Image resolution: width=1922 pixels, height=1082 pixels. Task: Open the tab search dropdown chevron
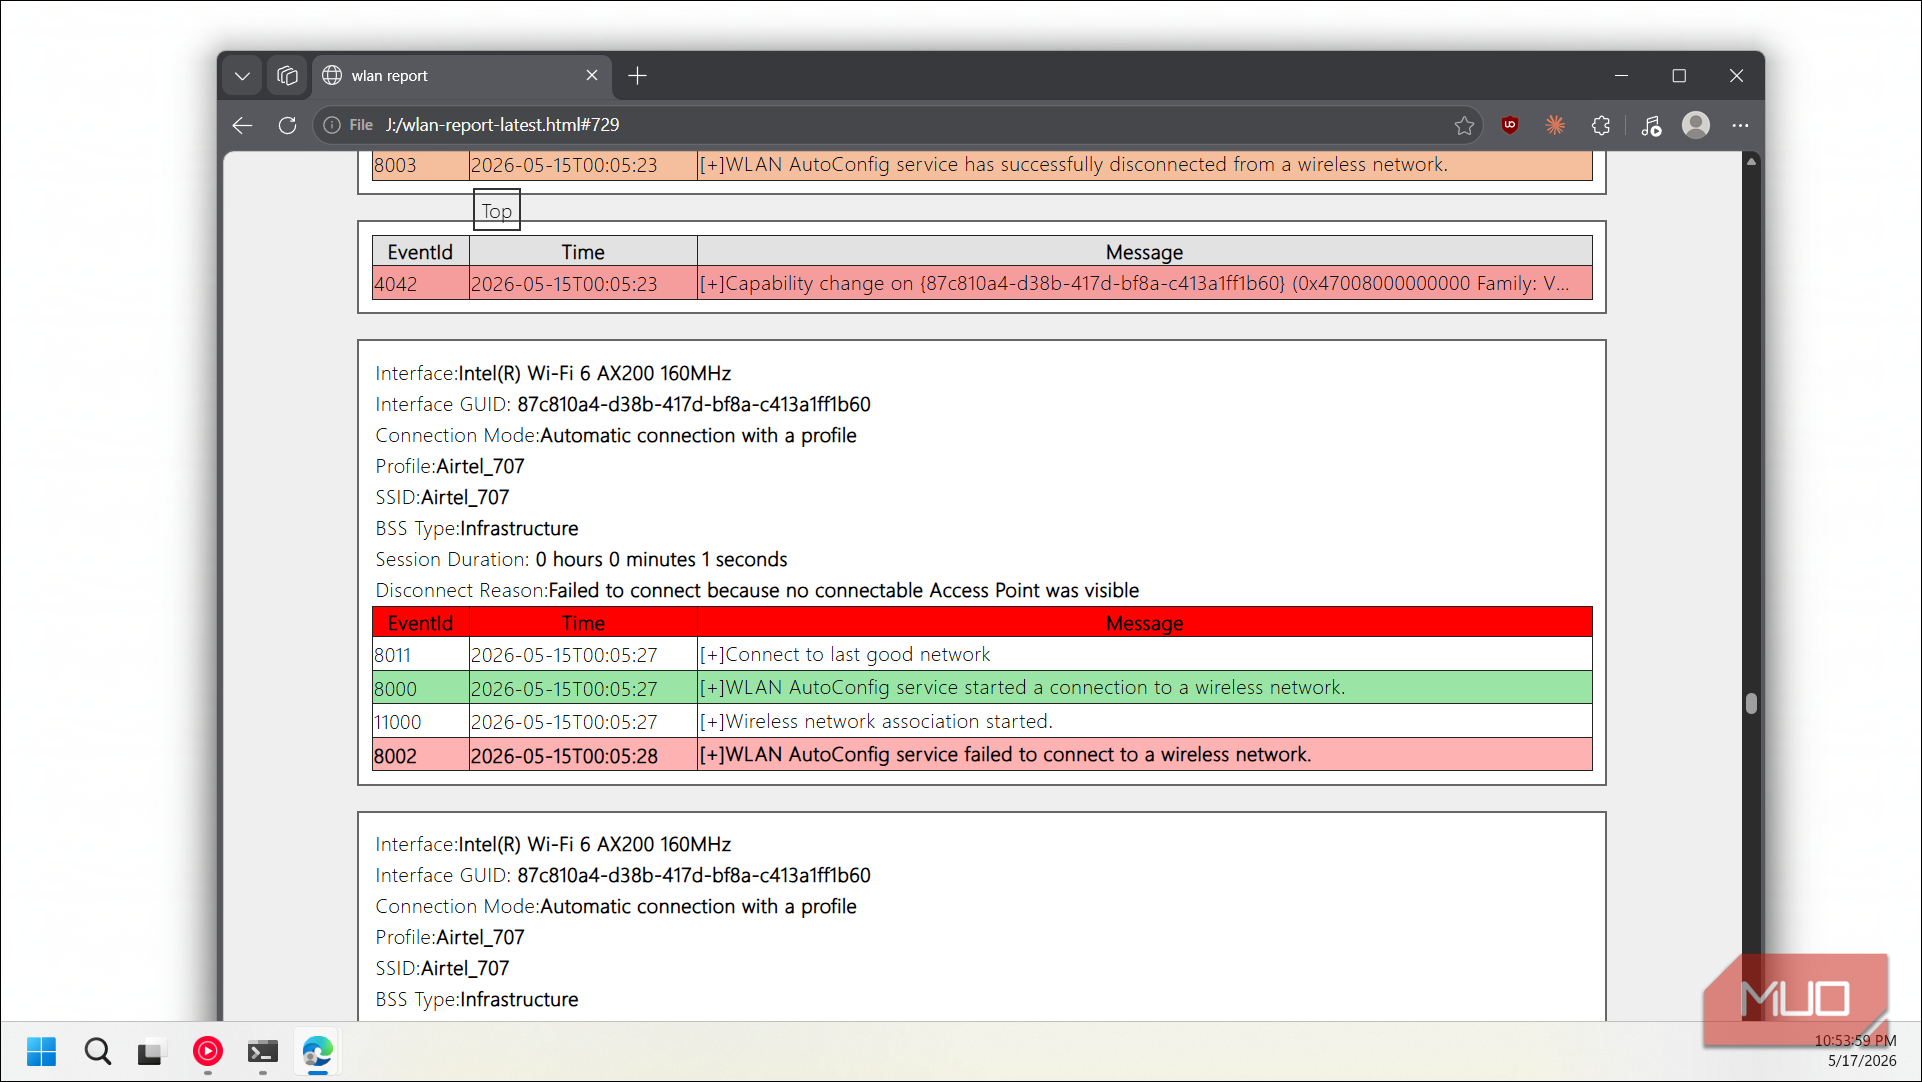pos(242,76)
